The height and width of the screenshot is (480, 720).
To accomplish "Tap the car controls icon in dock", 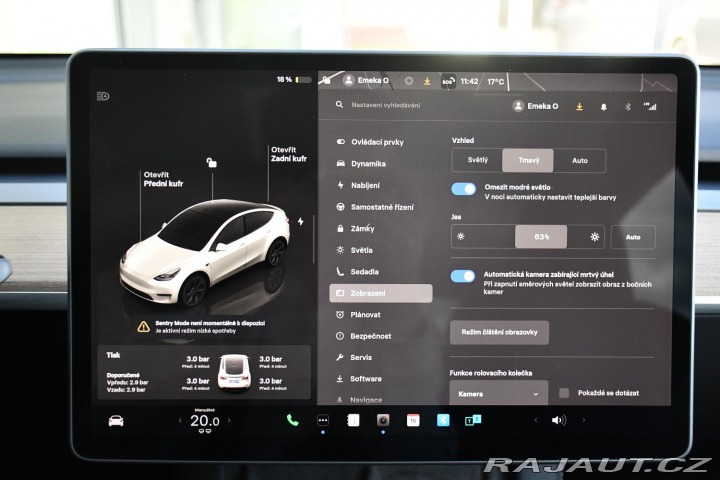I will [116, 420].
